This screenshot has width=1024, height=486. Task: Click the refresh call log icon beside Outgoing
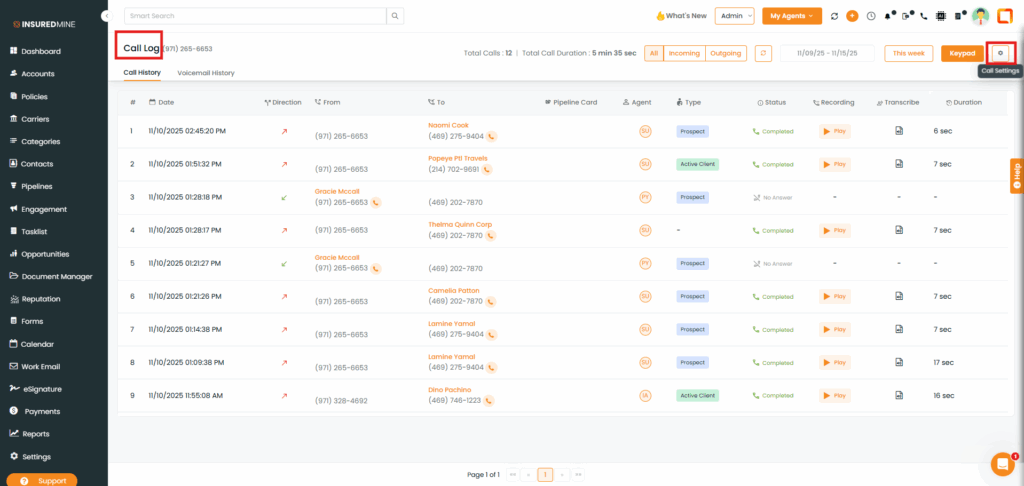pos(763,53)
